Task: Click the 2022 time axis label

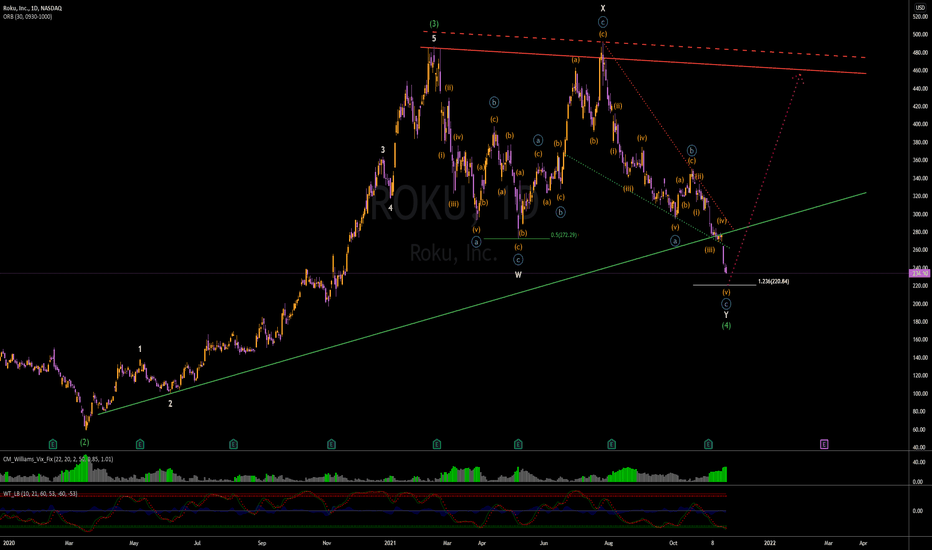Action: [x=769, y=543]
